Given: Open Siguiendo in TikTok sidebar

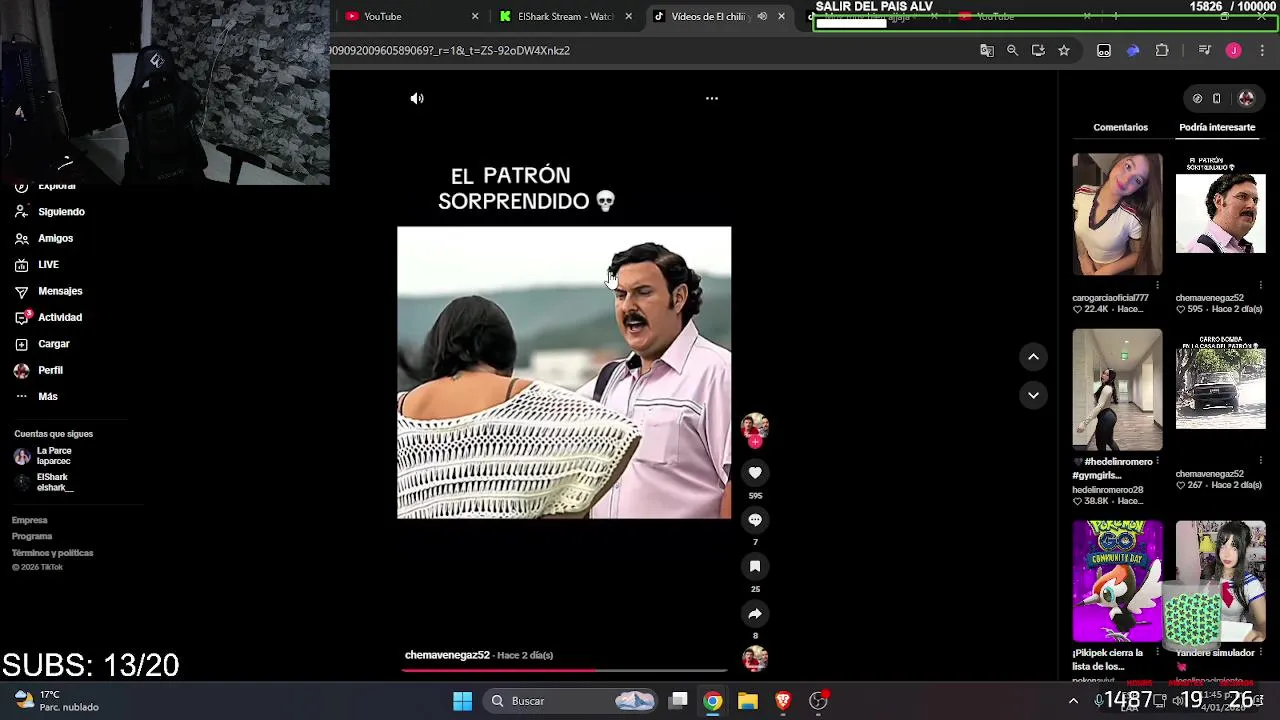Looking at the screenshot, I should tap(61, 212).
